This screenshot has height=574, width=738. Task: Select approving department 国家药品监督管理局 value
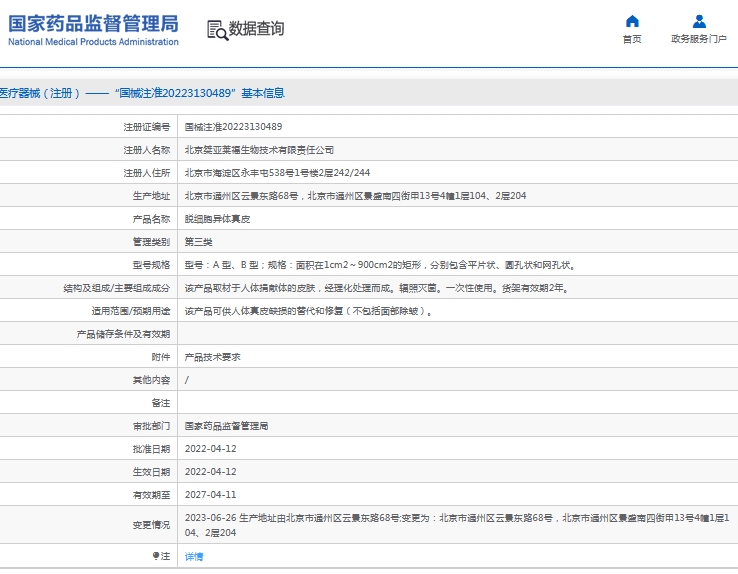coord(226,426)
